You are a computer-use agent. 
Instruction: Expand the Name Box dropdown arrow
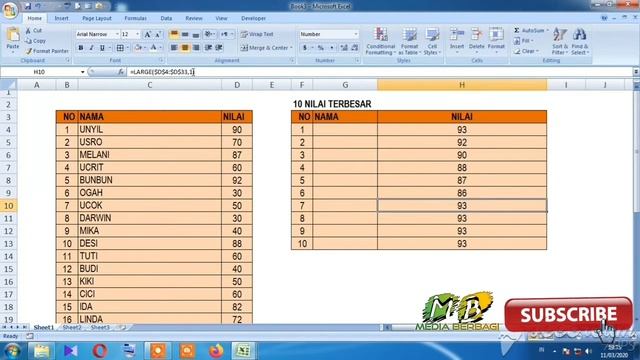point(82,72)
